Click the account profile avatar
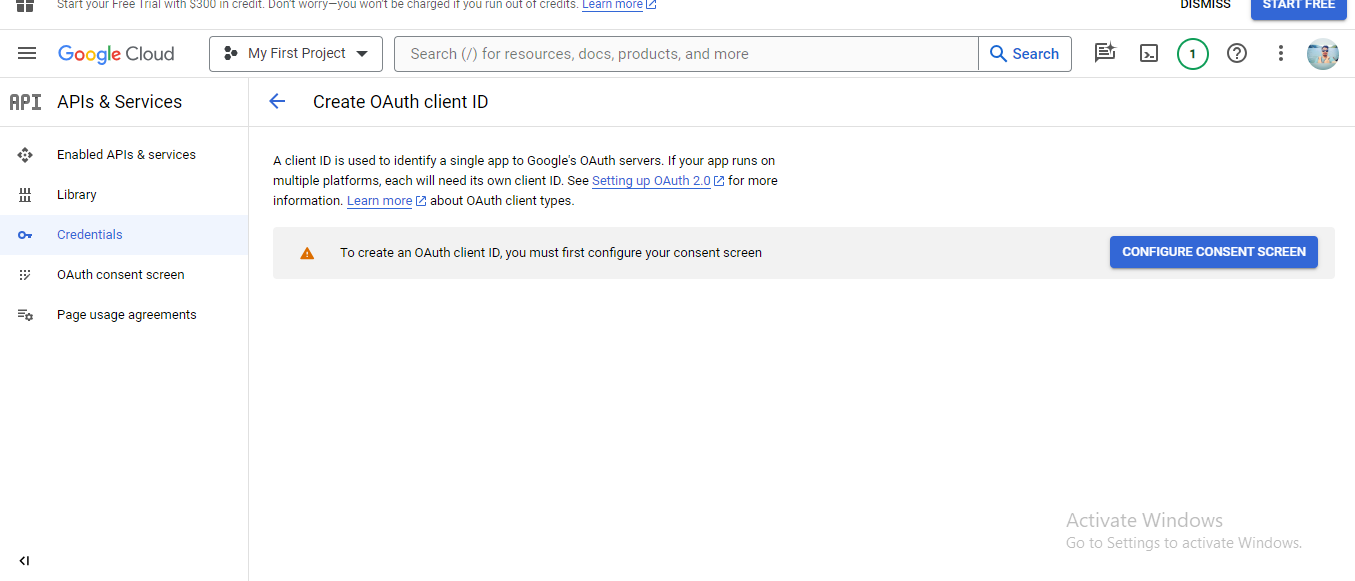The height and width of the screenshot is (581, 1355). [x=1323, y=54]
